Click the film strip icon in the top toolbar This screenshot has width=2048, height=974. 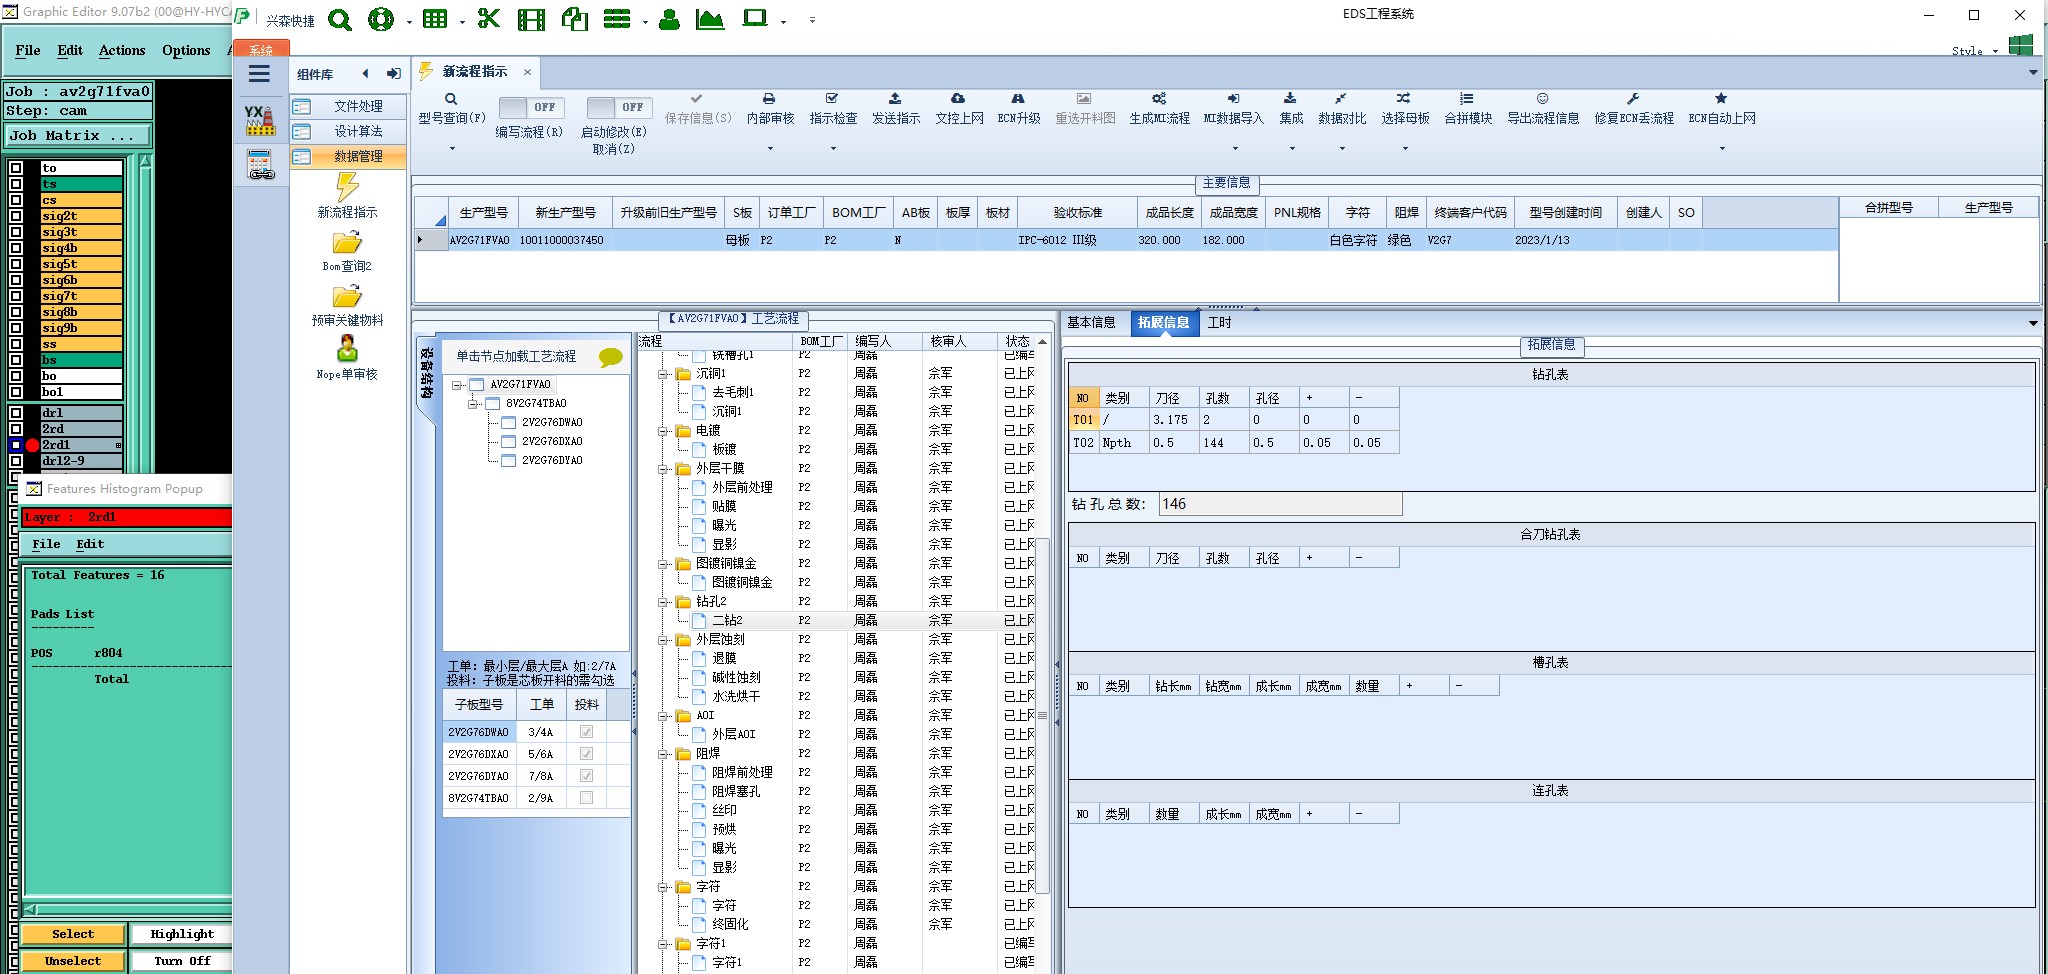pos(531,20)
